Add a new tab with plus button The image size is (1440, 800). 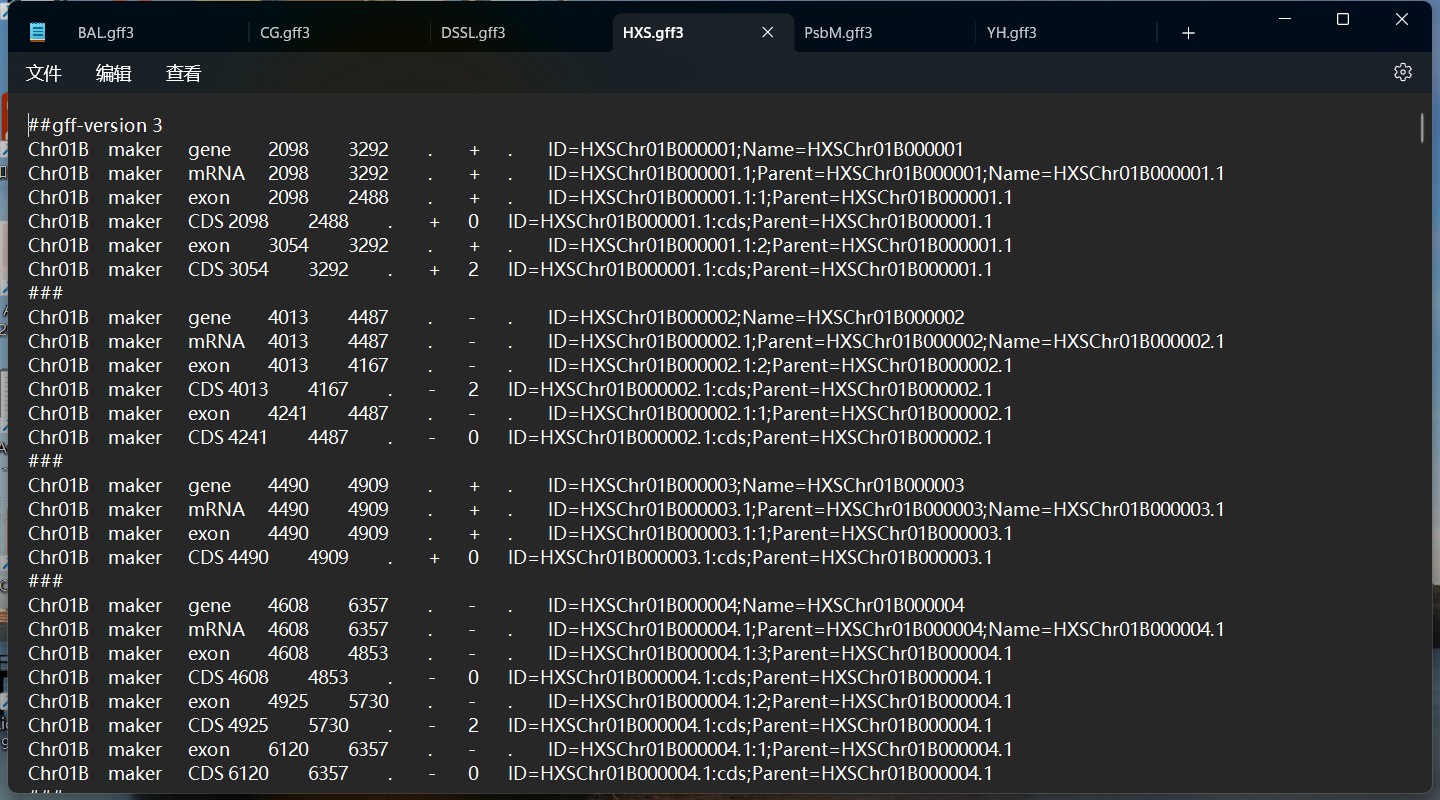point(1188,33)
